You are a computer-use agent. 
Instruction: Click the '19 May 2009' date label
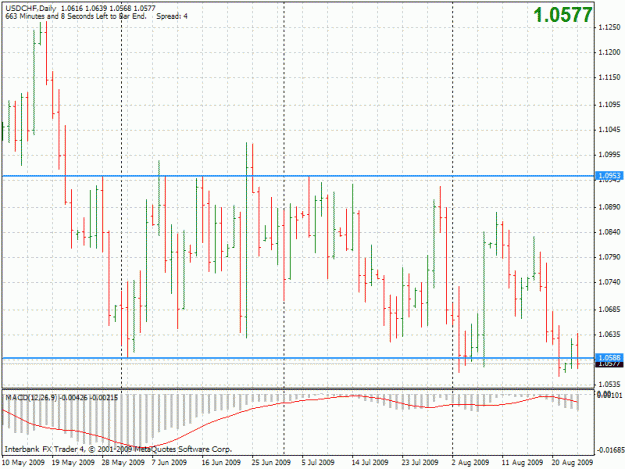pos(73,462)
